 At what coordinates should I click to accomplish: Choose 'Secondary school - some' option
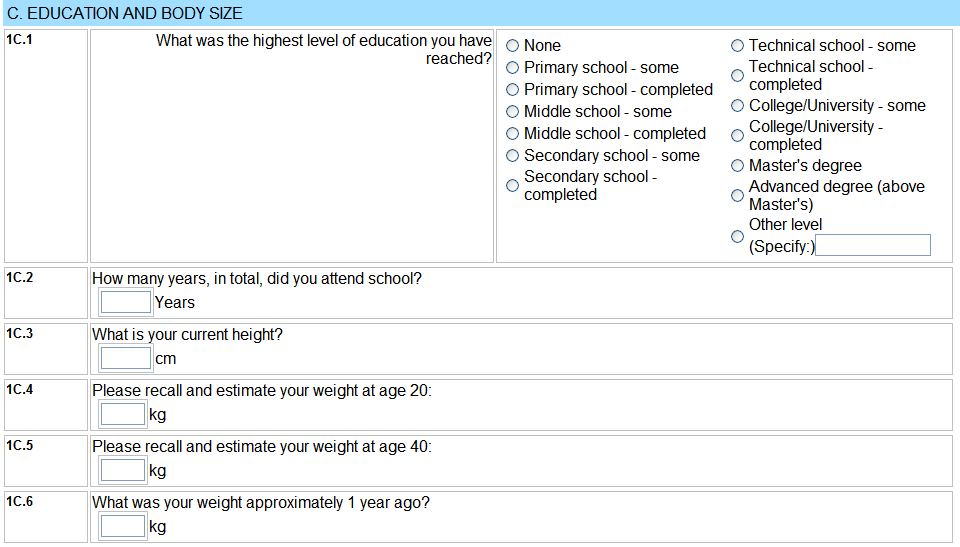(513, 156)
